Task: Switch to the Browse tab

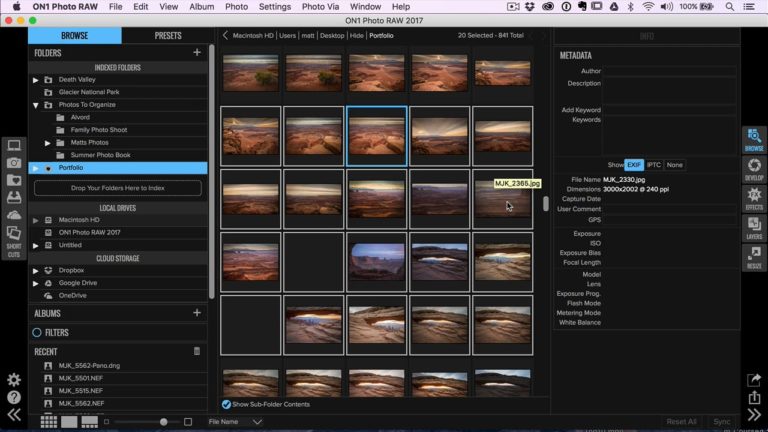Action: [x=74, y=35]
